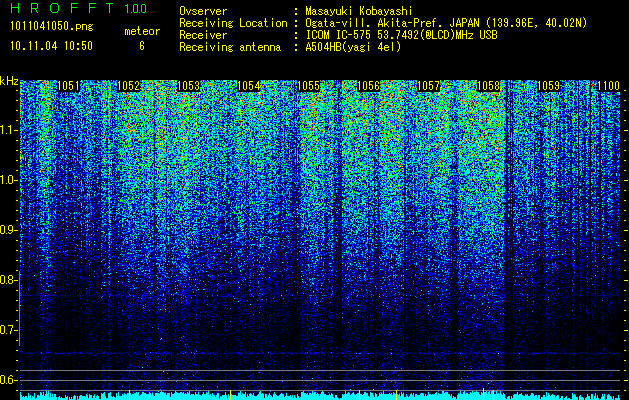Click the yellow meteor marker below 1052
The height and width of the screenshot is (400, 629).
[x=129, y=394]
